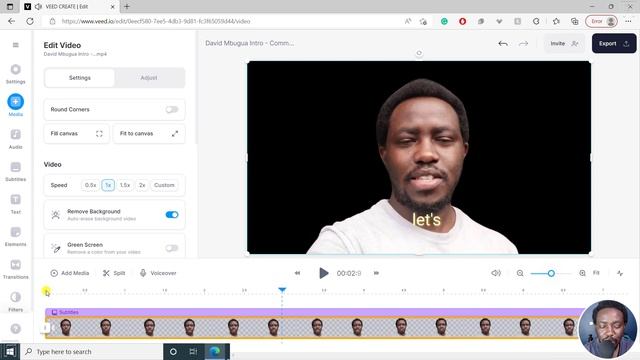
Task: Adjust the timeline zoom slider
Action: [551, 273]
